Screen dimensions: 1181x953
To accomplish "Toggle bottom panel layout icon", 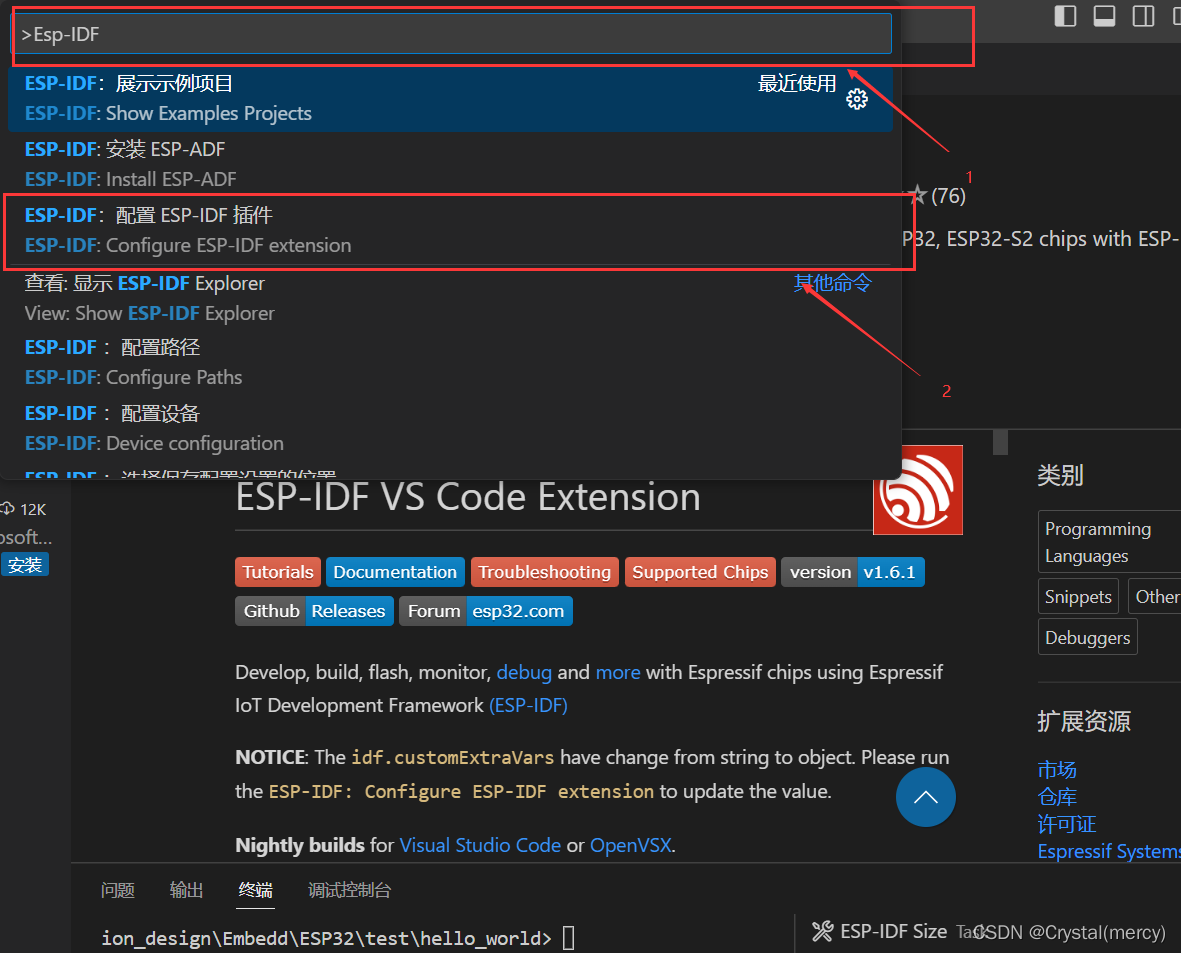I will [x=1104, y=16].
